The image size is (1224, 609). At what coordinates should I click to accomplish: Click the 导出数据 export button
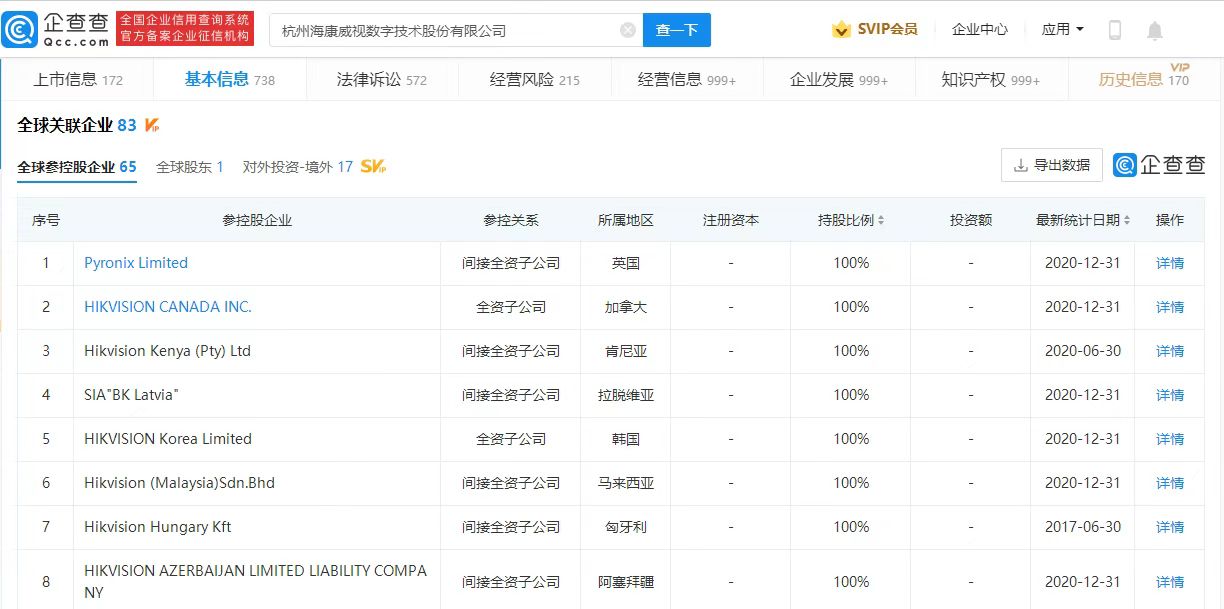[x=1052, y=165]
